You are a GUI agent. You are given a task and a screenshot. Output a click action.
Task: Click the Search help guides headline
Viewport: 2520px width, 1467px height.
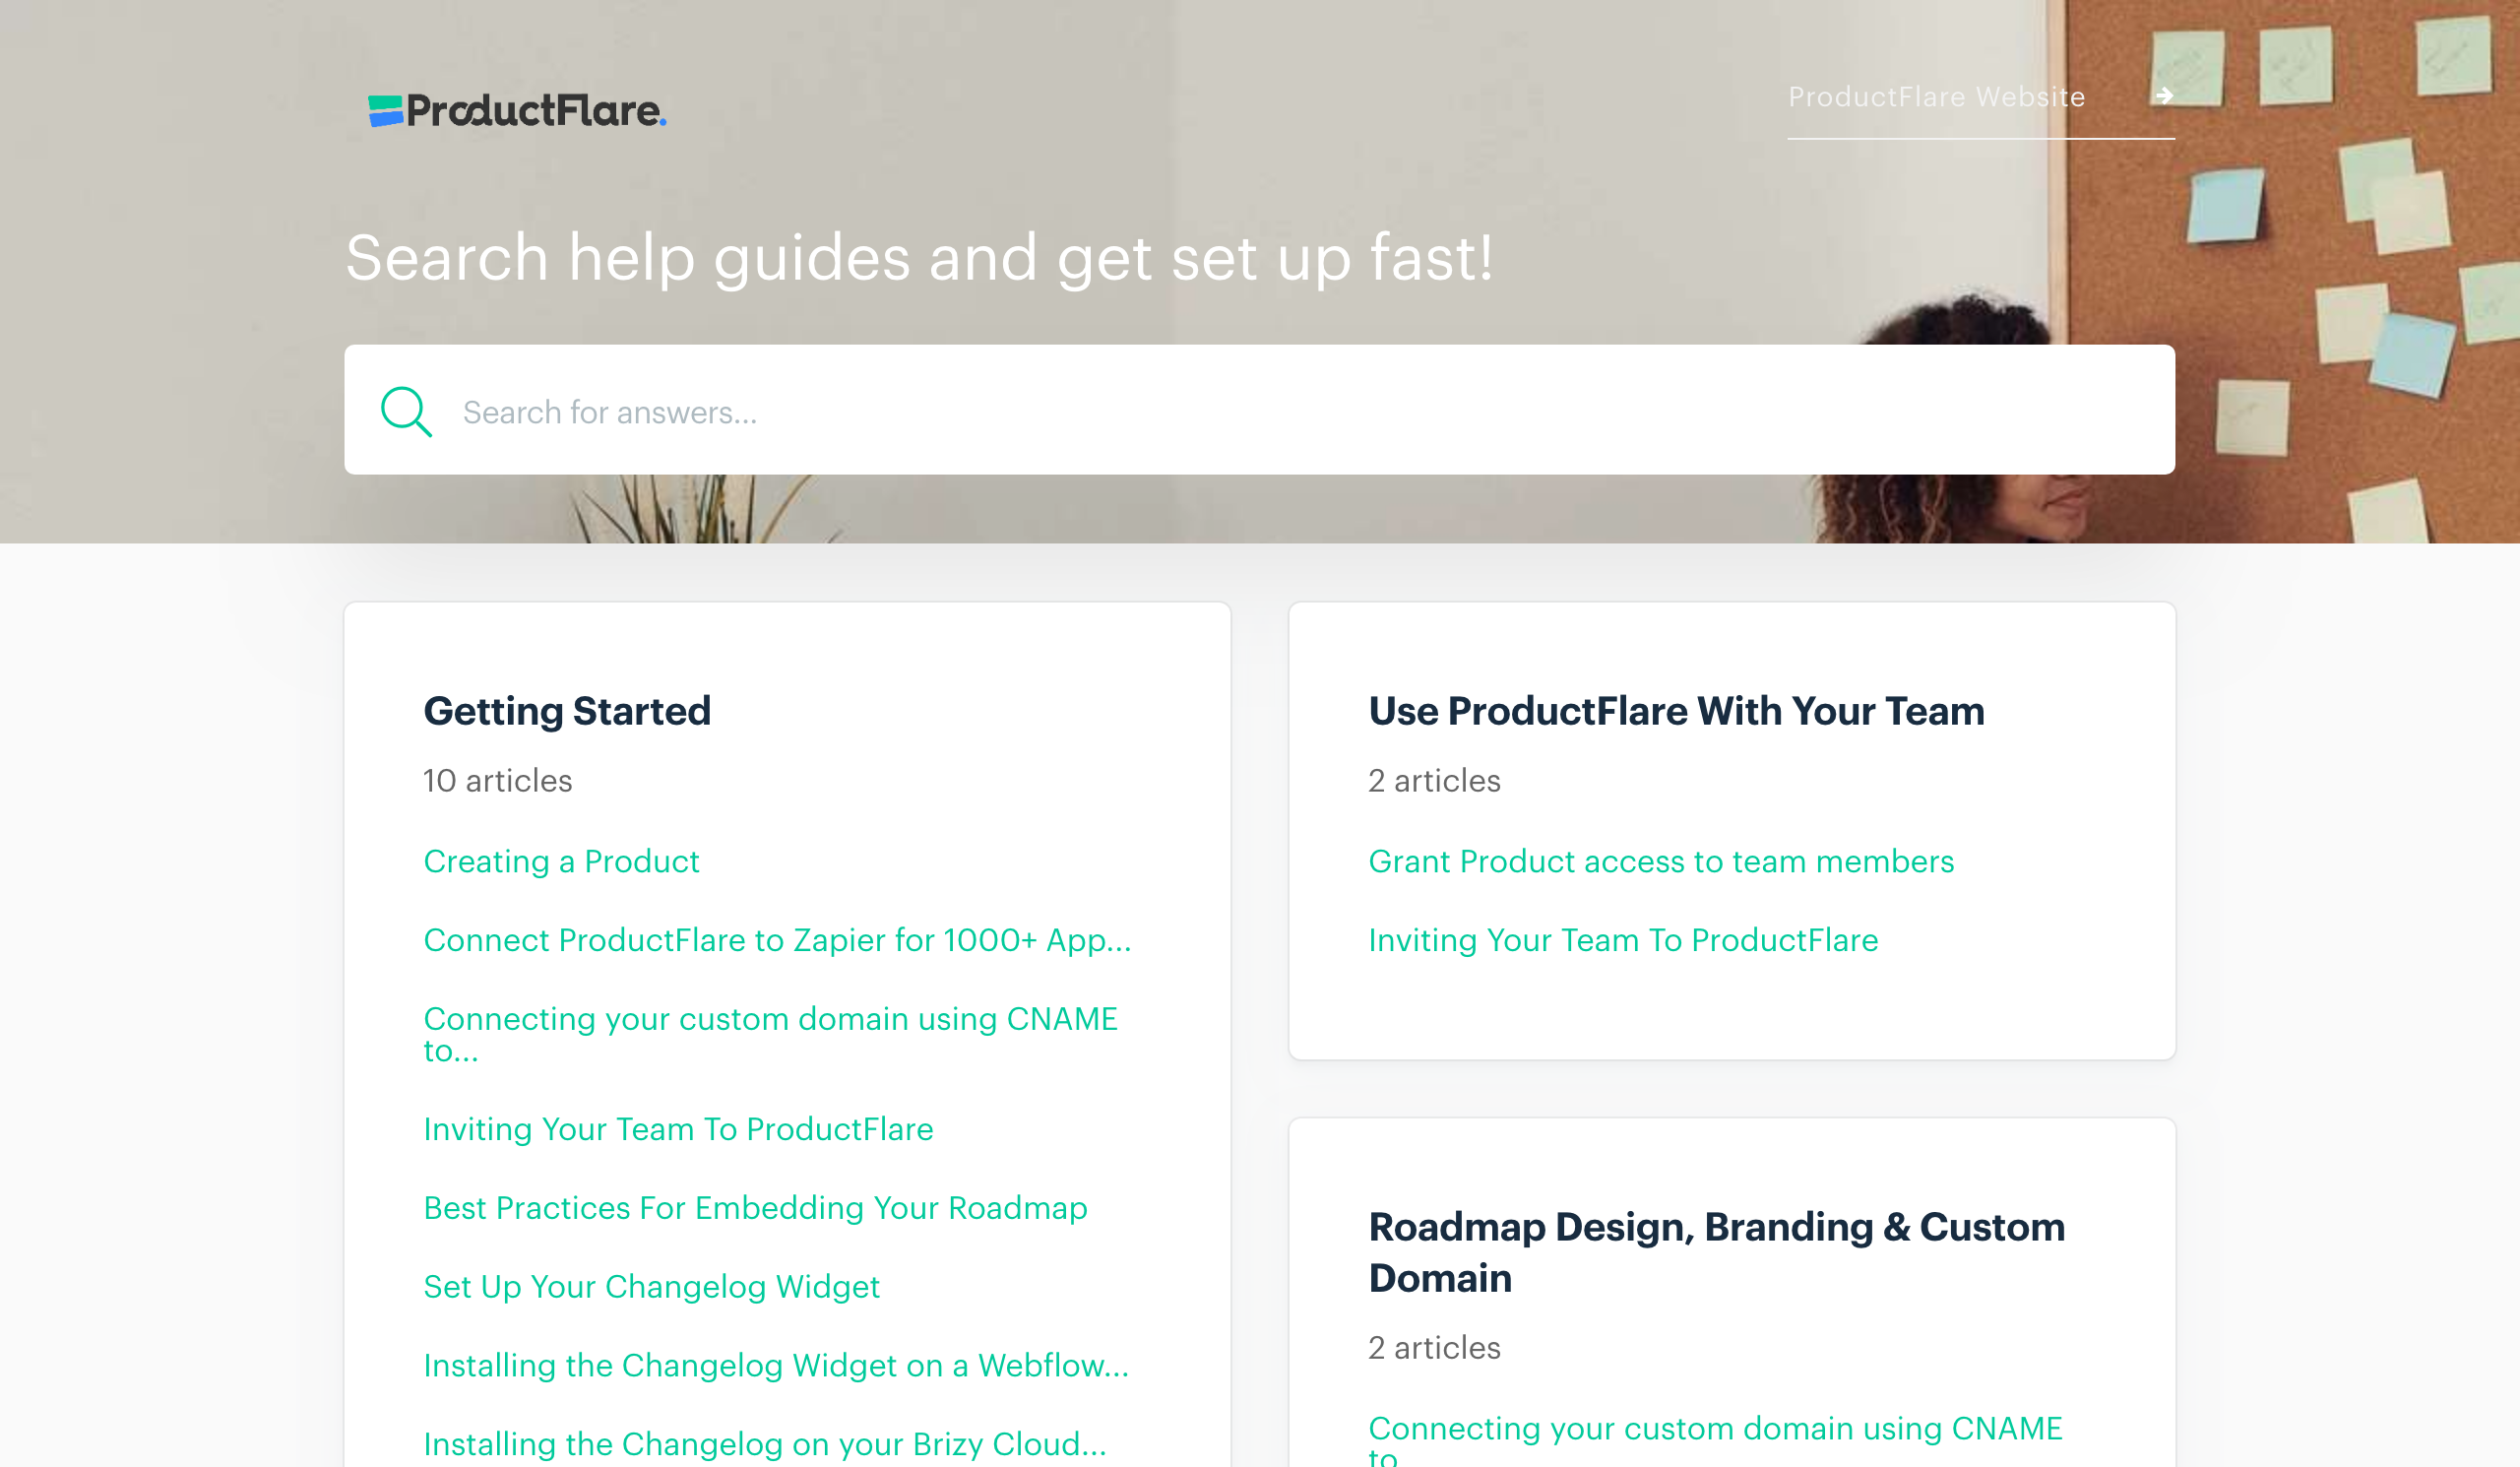pos(919,258)
